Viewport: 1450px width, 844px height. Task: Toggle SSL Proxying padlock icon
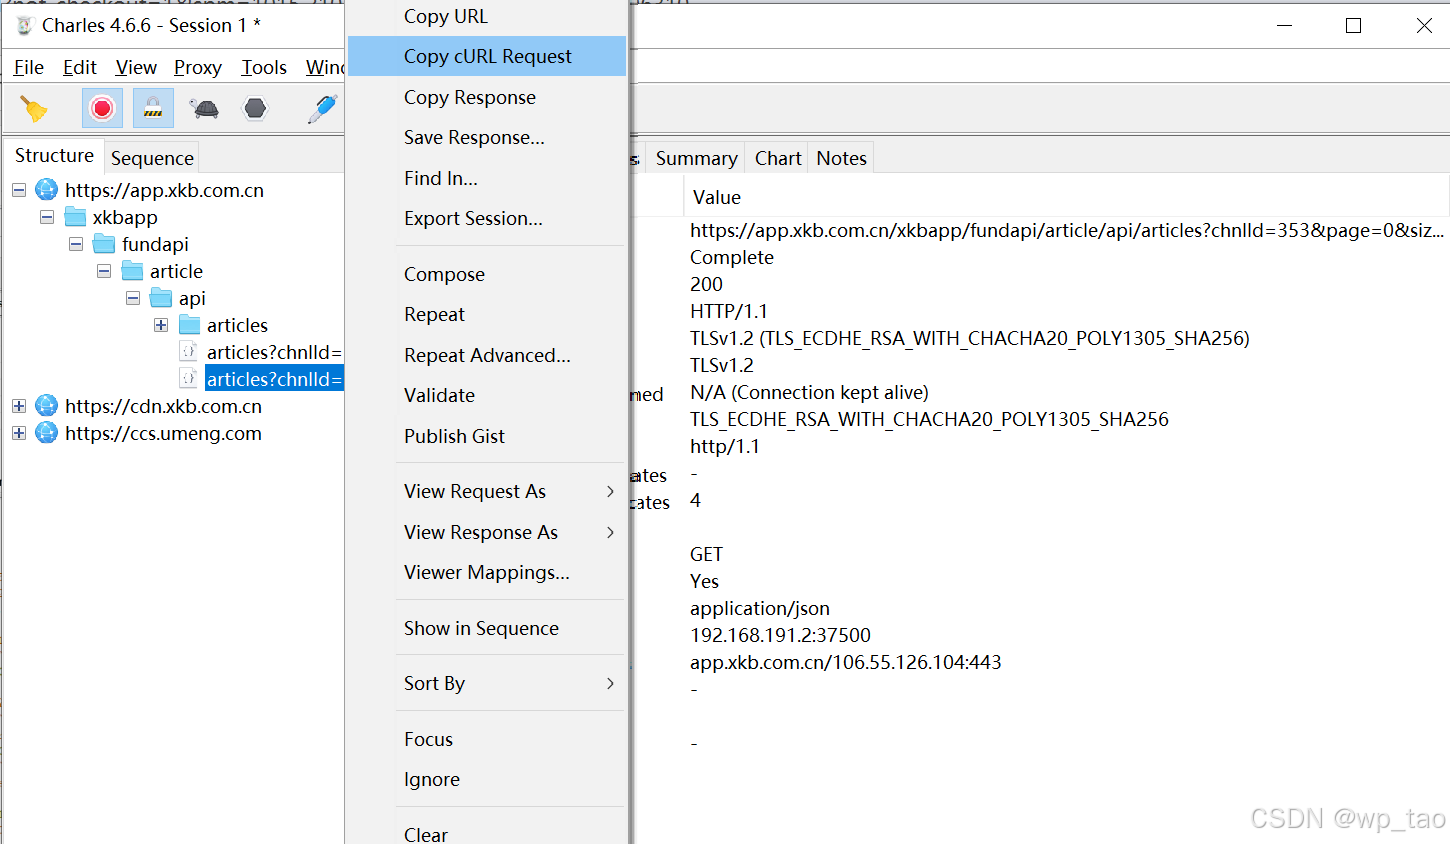[153, 108]
